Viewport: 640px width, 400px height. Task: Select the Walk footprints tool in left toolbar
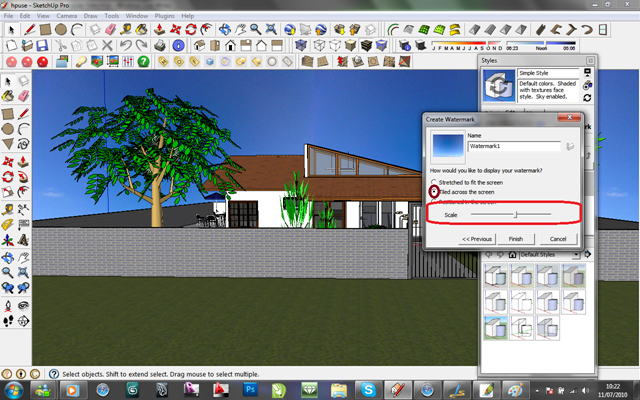coord(8,321)
